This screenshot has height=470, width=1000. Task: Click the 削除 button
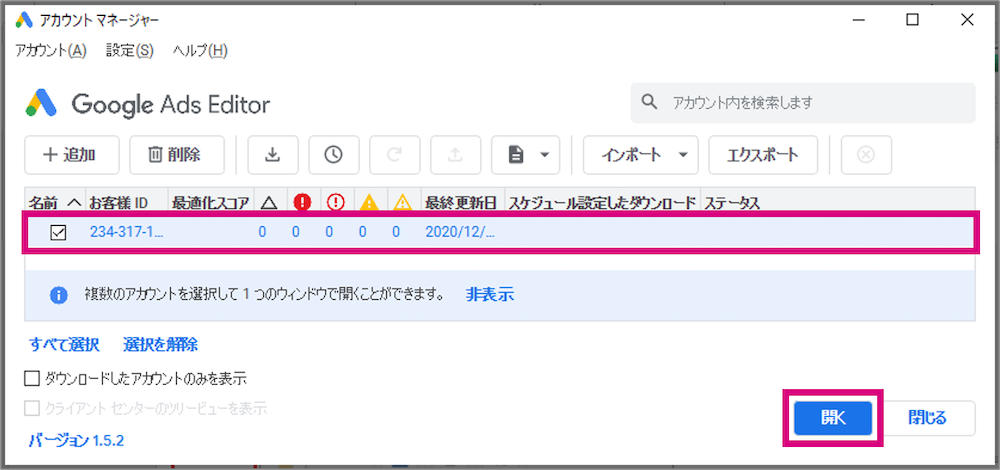point(177,154)
